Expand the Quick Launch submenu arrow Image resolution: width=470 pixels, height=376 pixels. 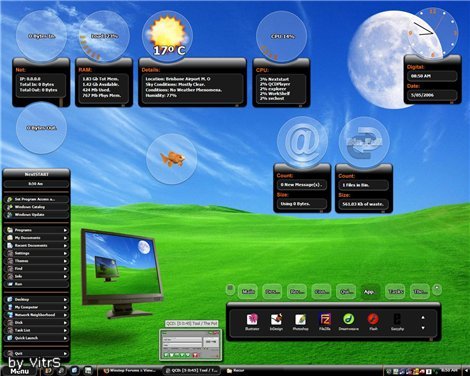65,338
